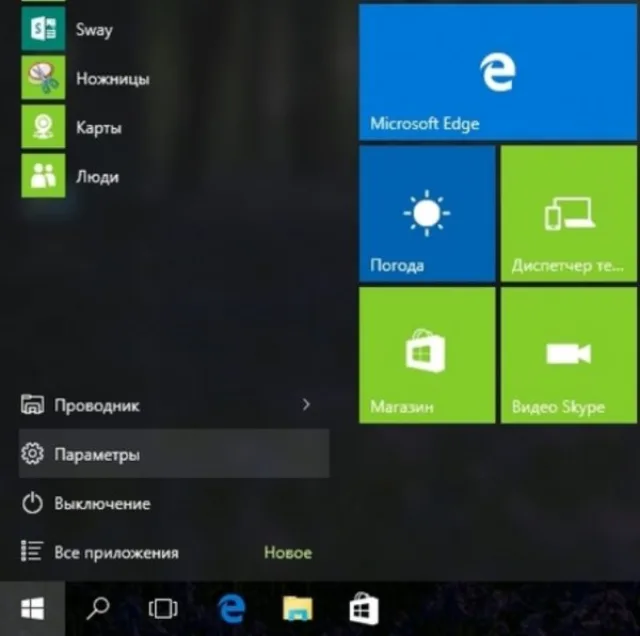Viewport: 640px width, 636px height.
Task: Open Параметры settings entry
Action: [x=174, y=454]
